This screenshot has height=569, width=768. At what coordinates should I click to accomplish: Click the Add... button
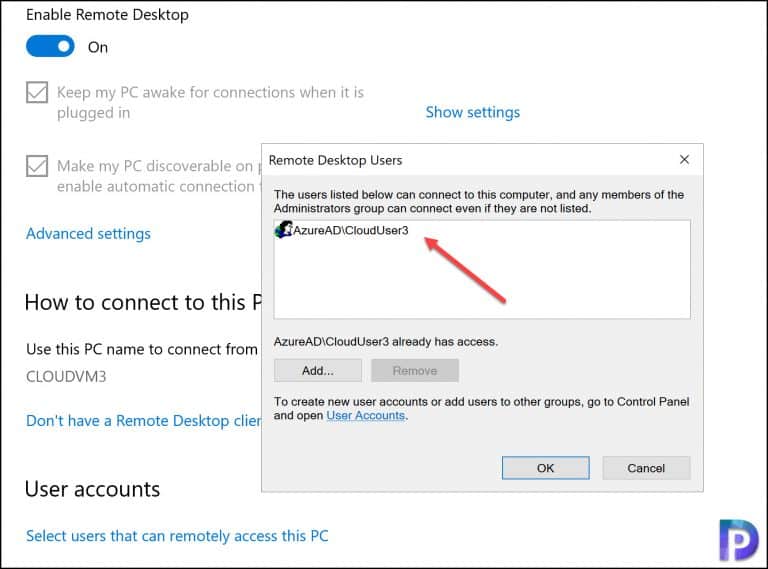point(318,371)
